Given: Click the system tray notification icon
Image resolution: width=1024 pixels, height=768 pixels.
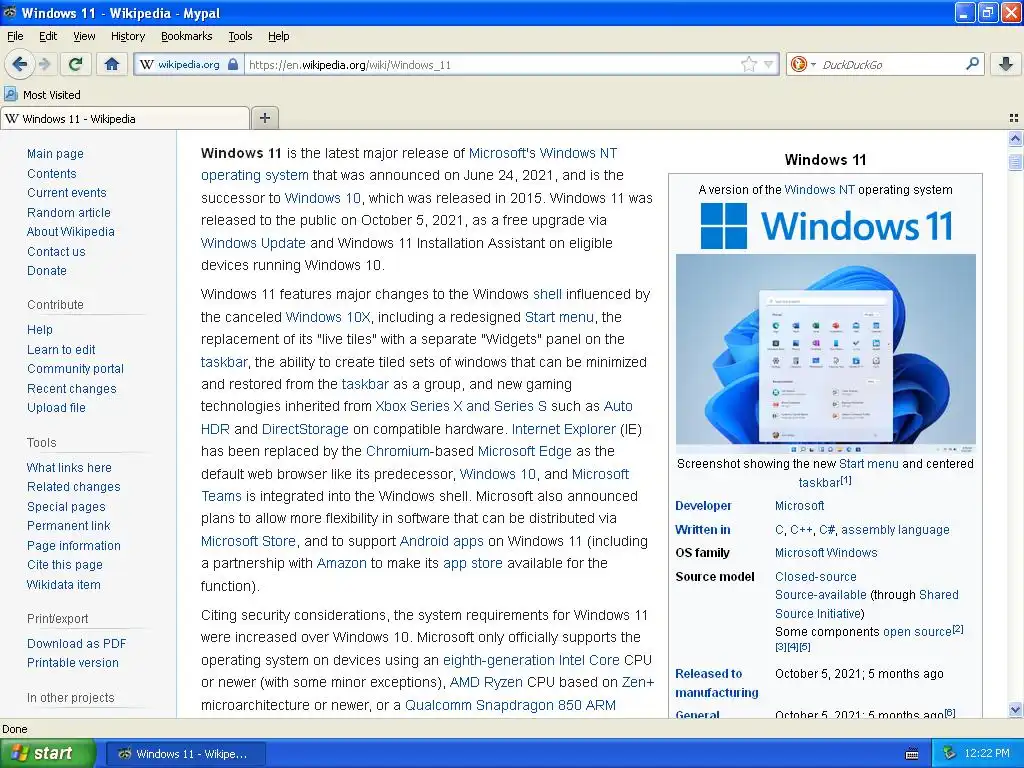Looking at the screenshot, I should click(949, 753).
